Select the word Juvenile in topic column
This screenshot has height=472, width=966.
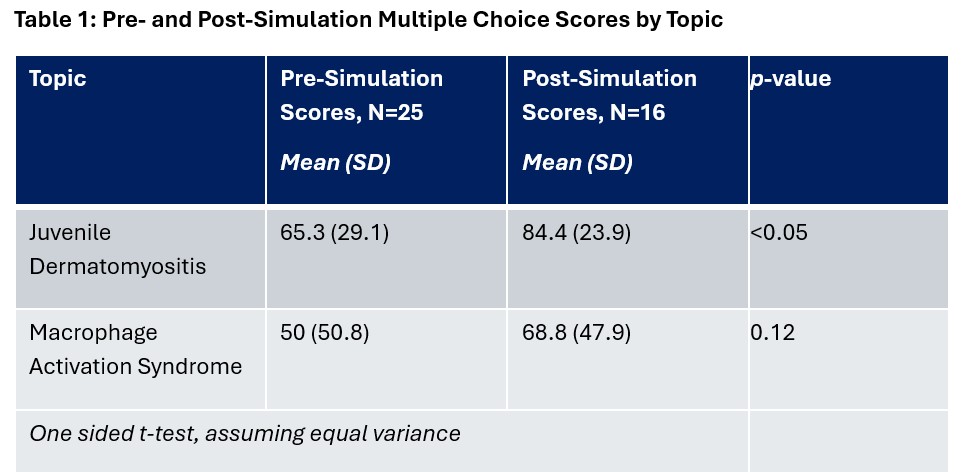point(70,233)
